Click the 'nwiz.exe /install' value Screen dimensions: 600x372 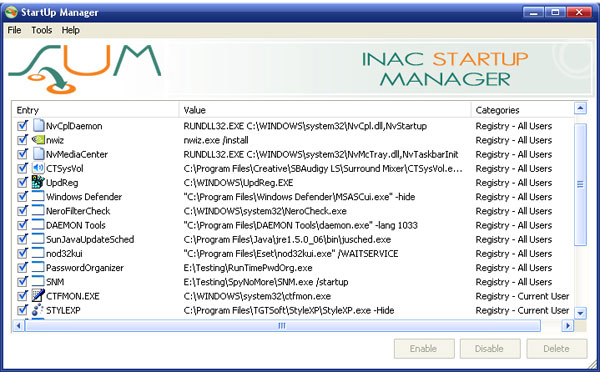tap(216, 140)
